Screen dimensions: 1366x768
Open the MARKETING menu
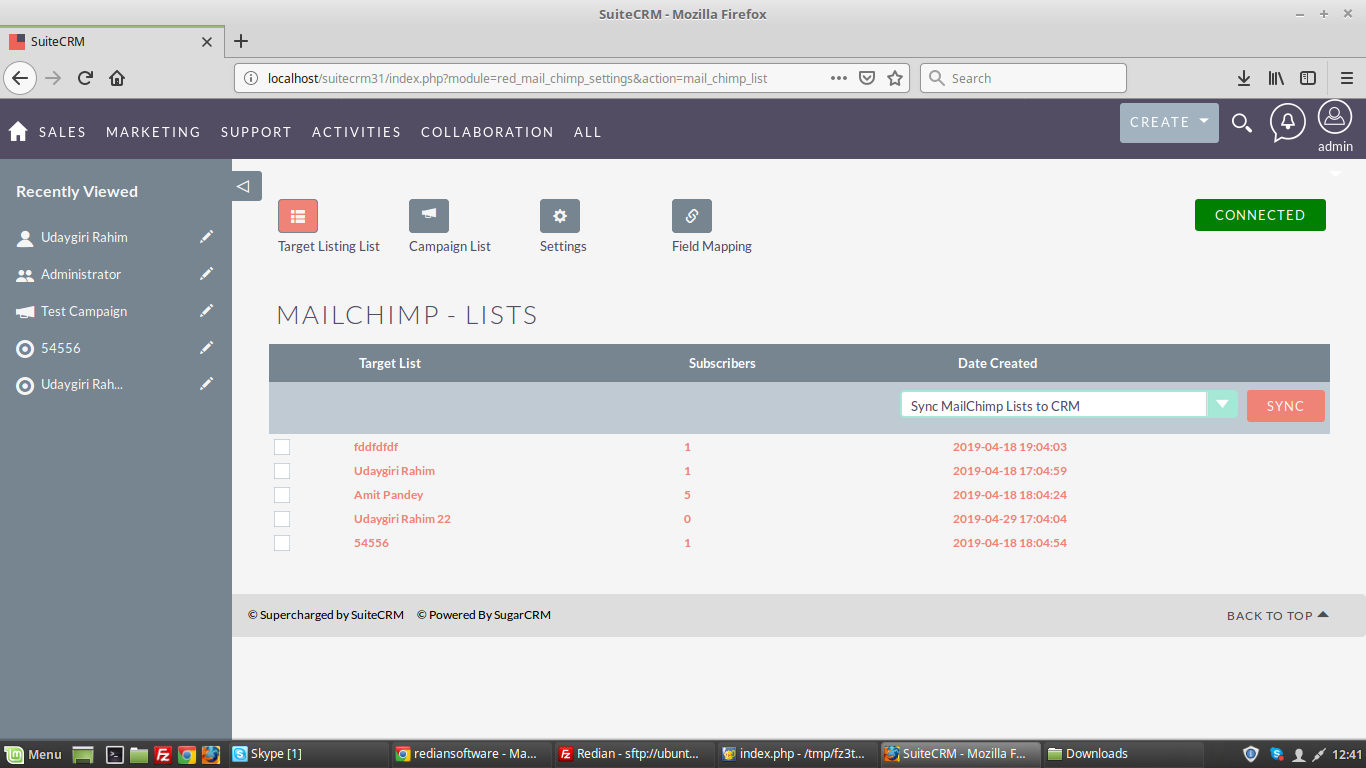[x=153, y=132]
